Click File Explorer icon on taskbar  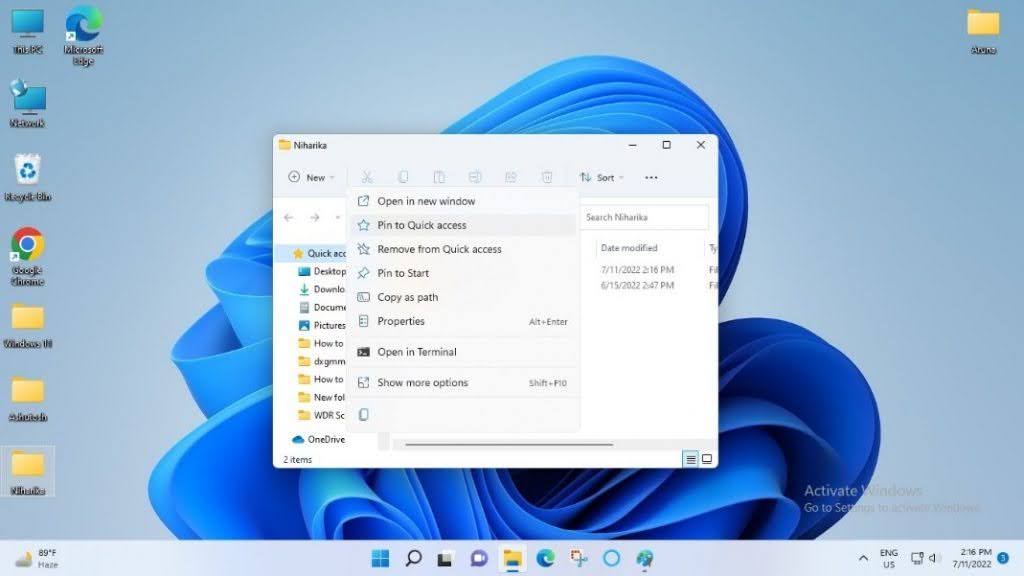pos(512,558)
